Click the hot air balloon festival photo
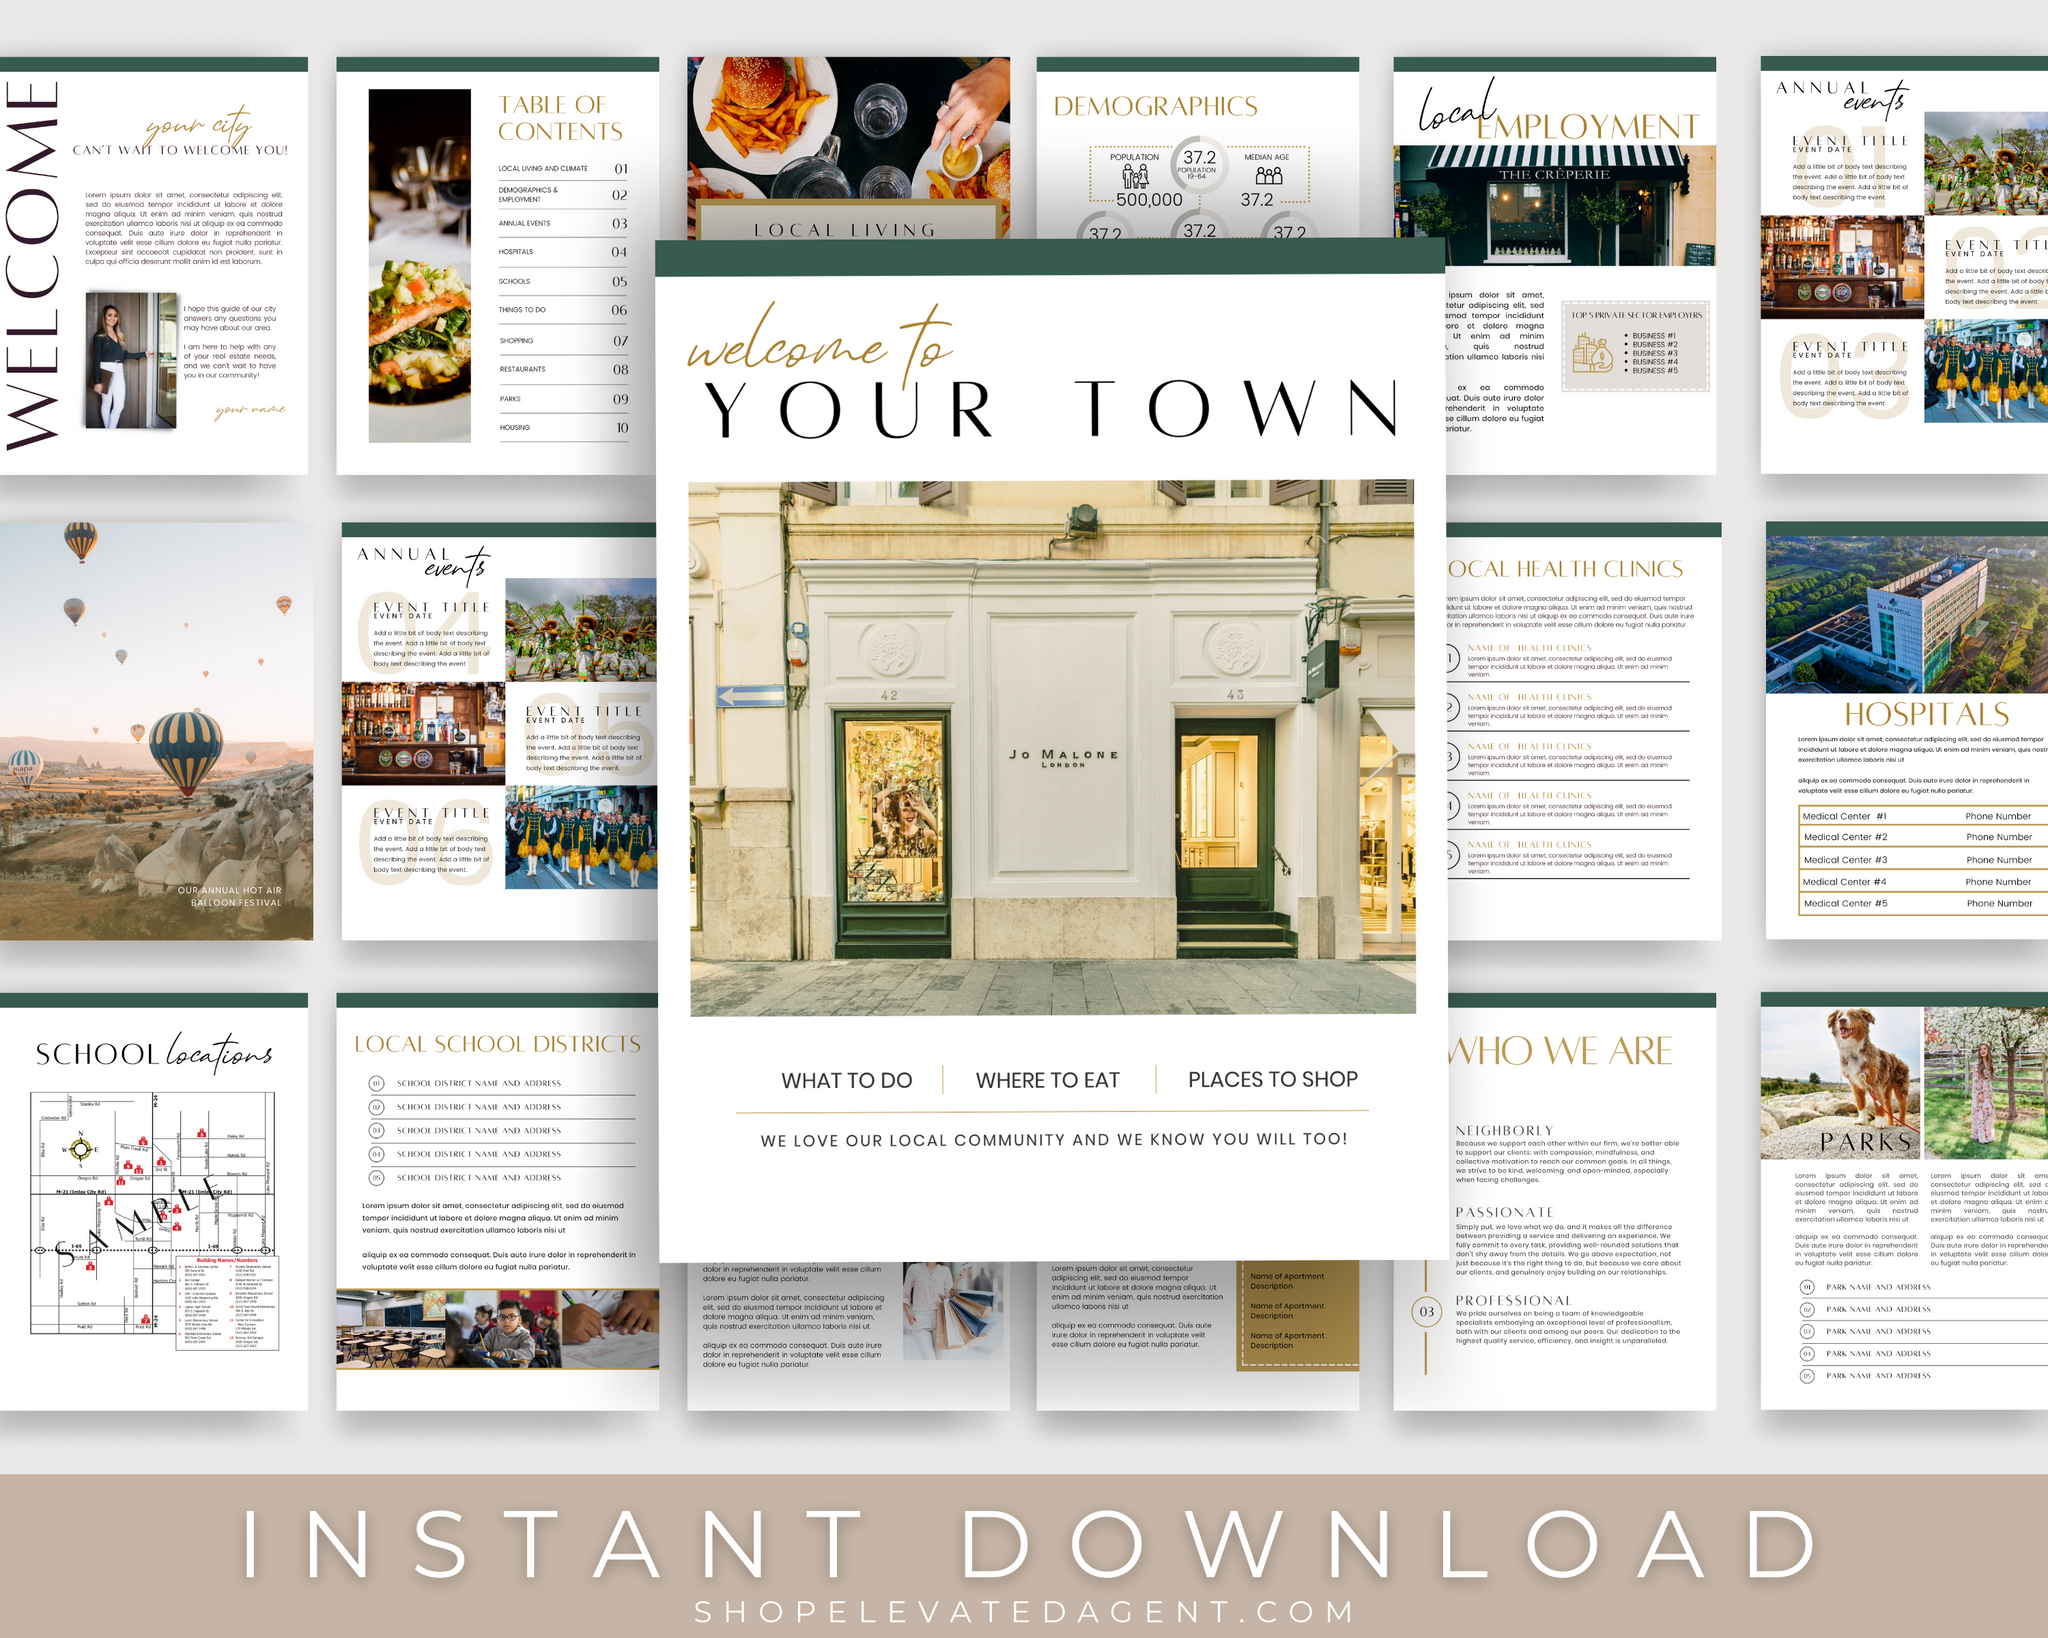 tap(155, 730)
